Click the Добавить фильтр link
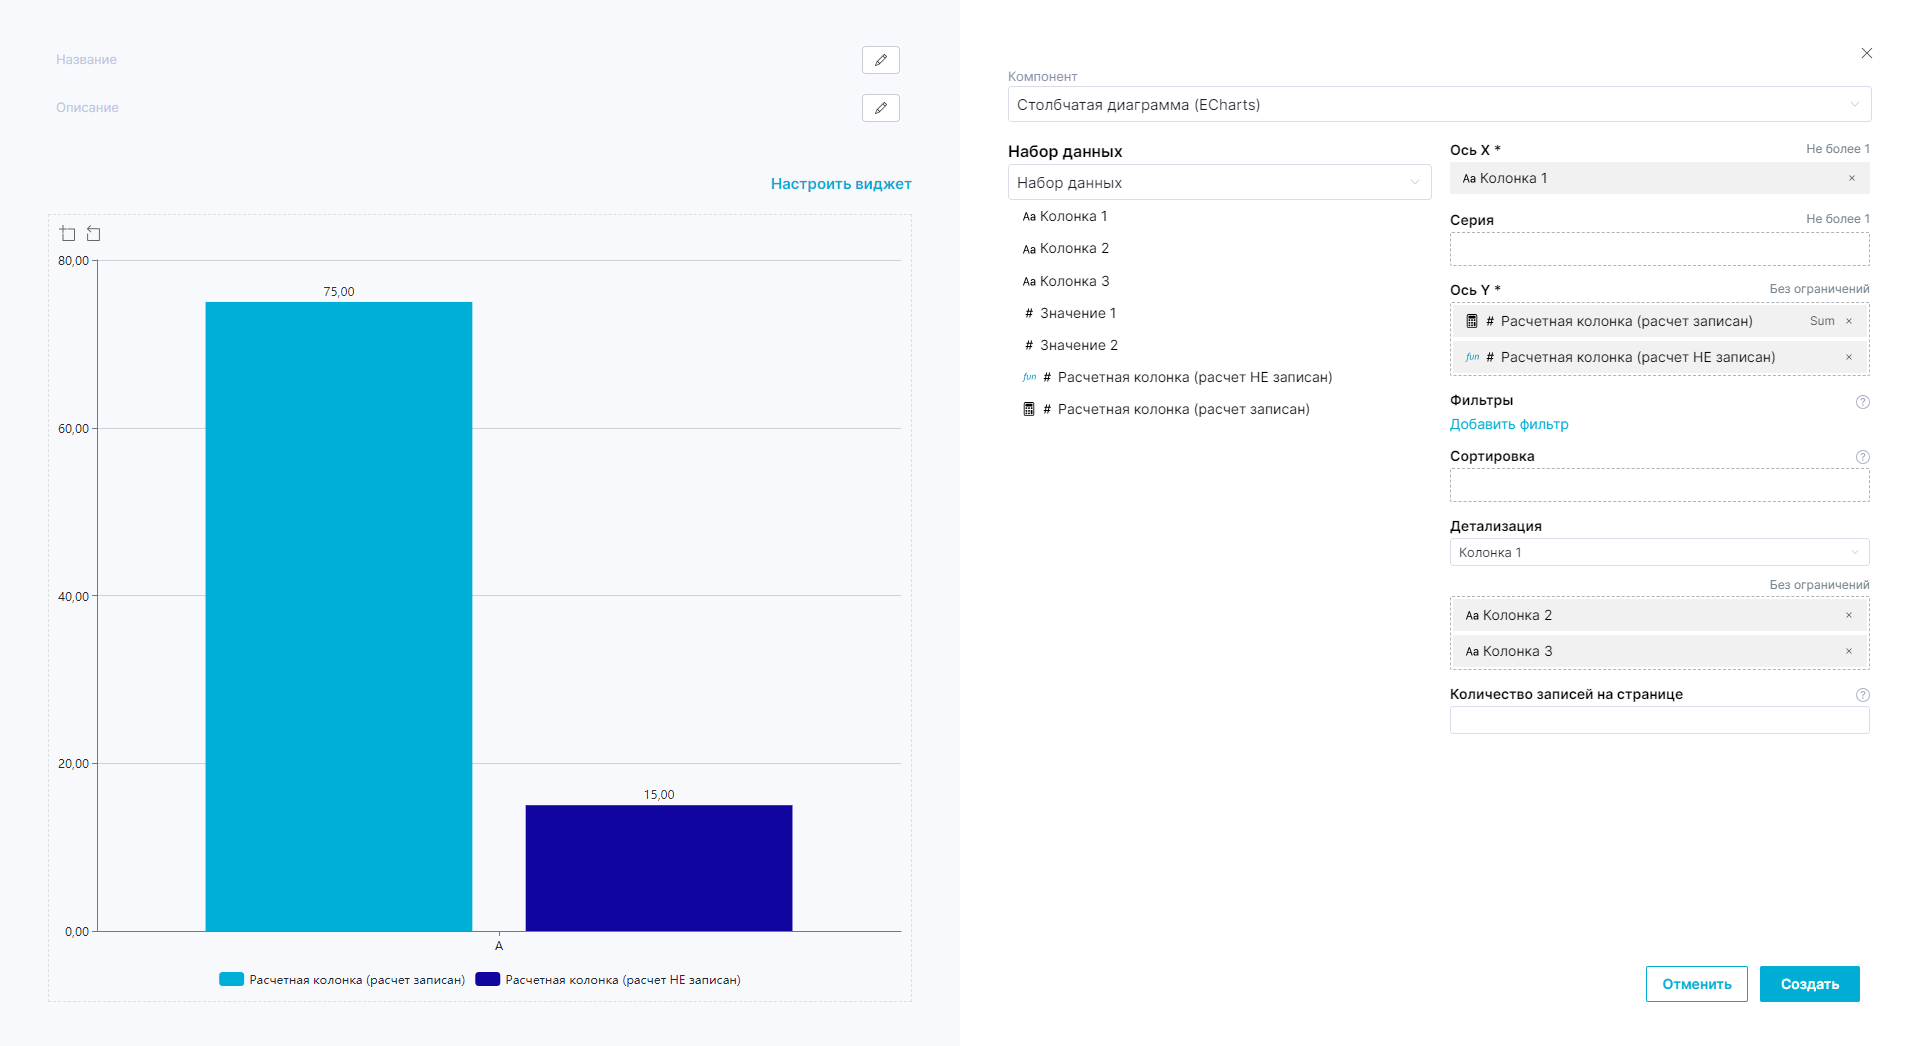 (x=1508, y=425)
